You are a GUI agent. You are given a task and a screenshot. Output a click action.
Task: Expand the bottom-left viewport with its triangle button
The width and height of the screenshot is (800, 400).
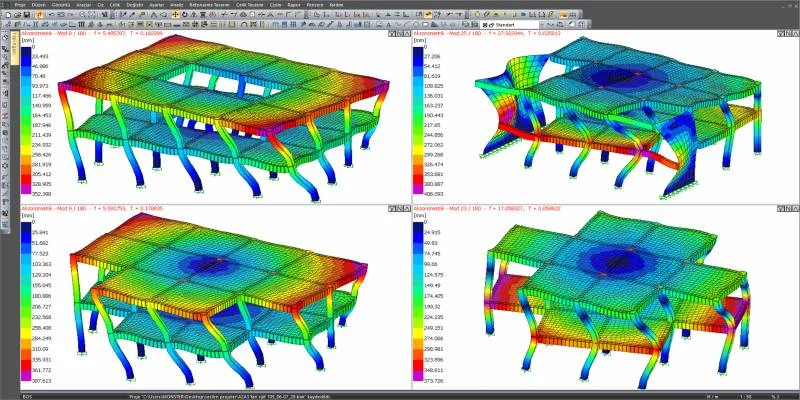click(407, 208)
